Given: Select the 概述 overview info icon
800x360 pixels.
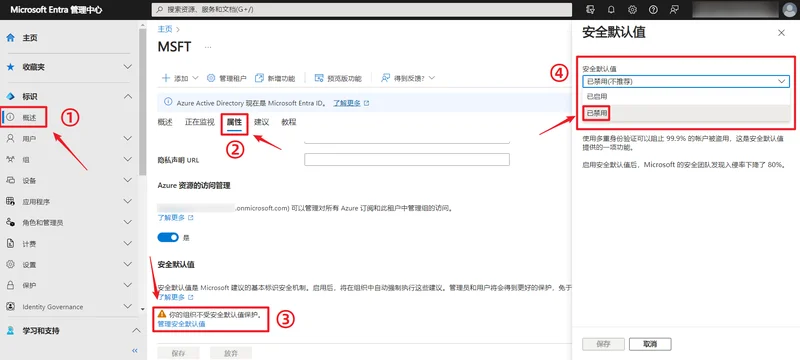Looking at the screenshot, I should click(11, 117).
